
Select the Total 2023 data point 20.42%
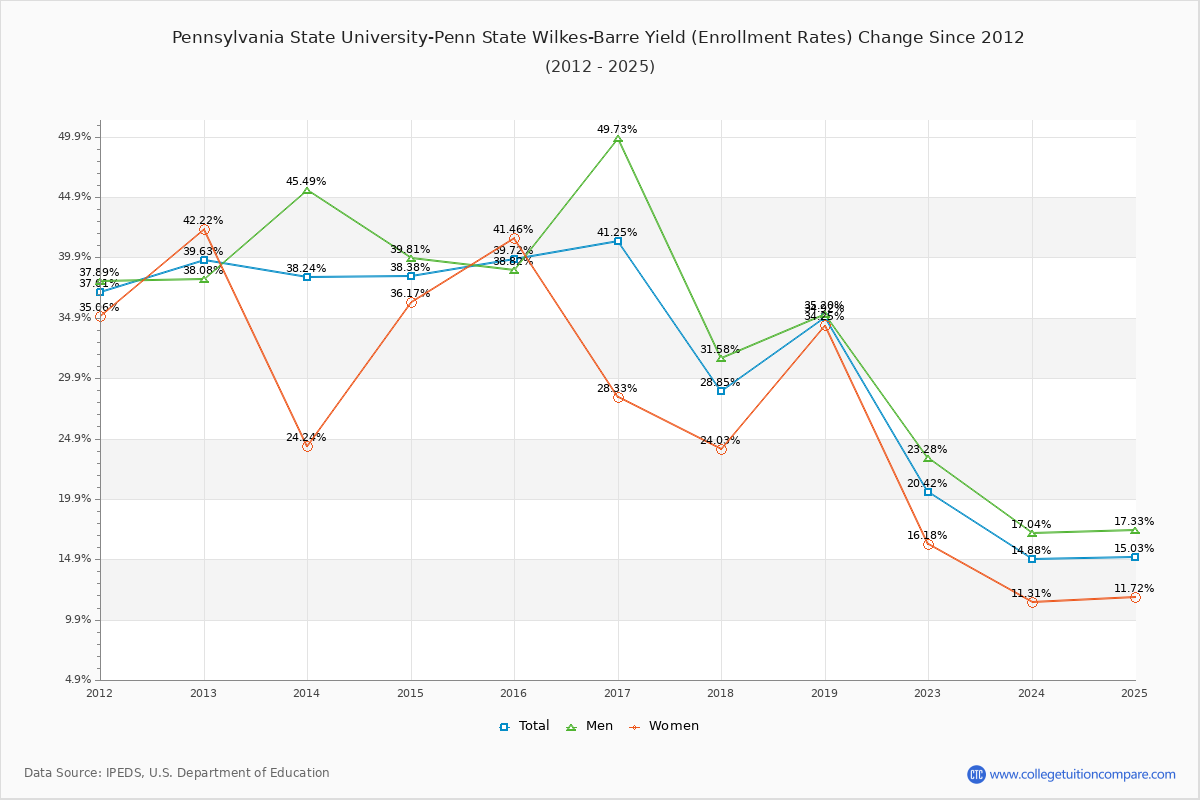[x=928, y=492]
